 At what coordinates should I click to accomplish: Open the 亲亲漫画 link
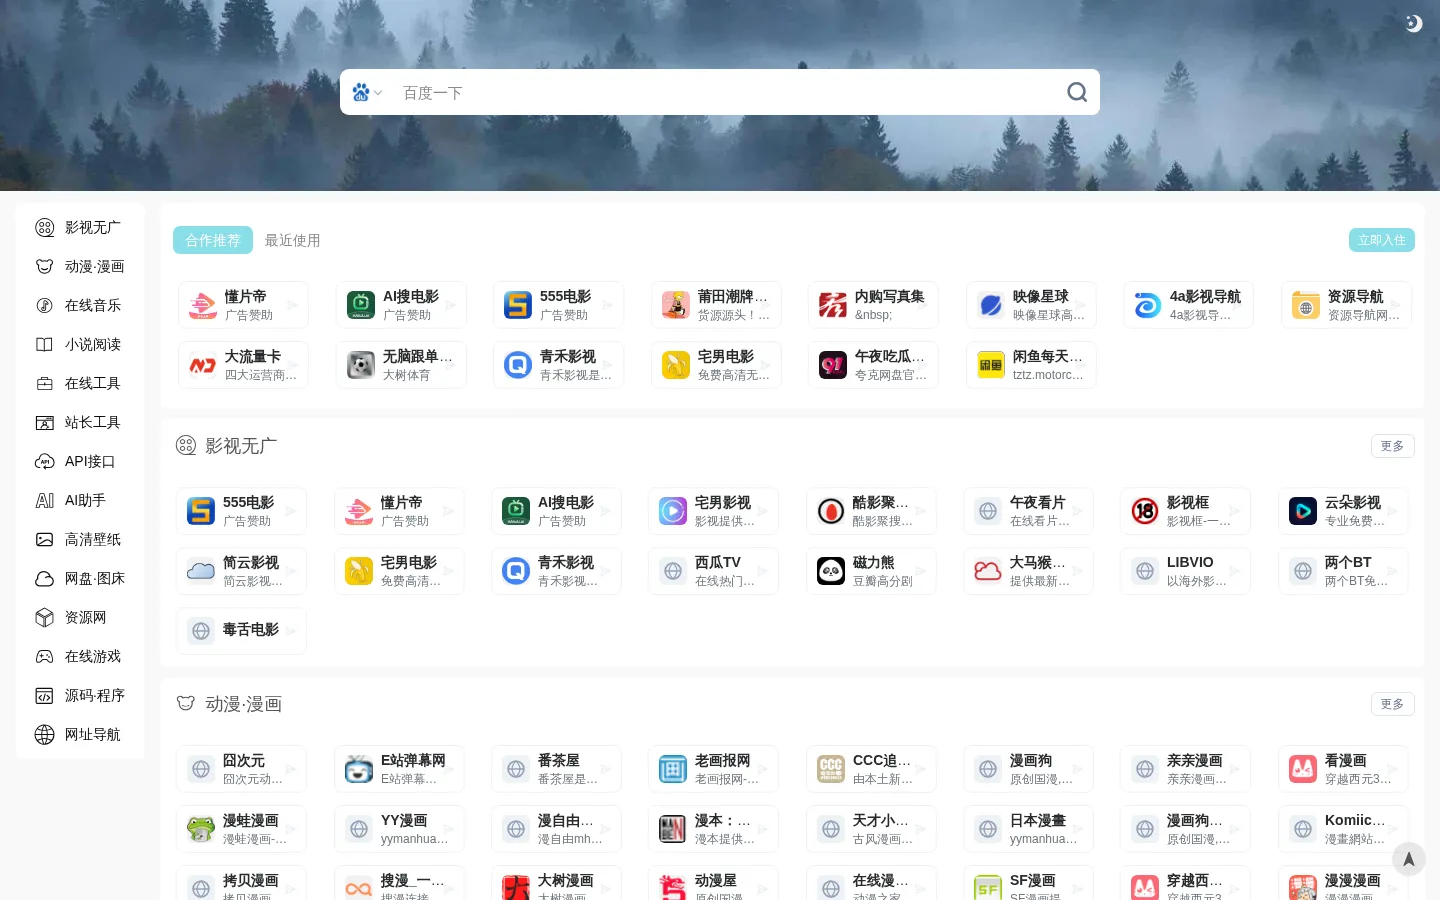[x=1186, y=769]
